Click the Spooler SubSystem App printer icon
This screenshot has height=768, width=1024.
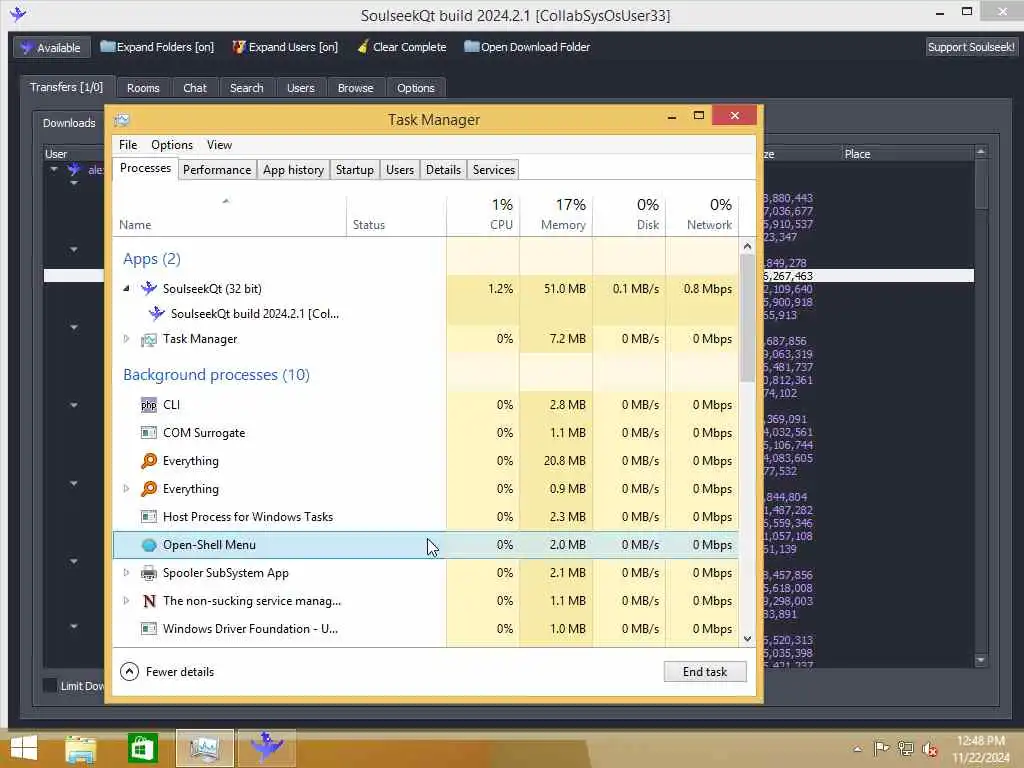point(149,573)
